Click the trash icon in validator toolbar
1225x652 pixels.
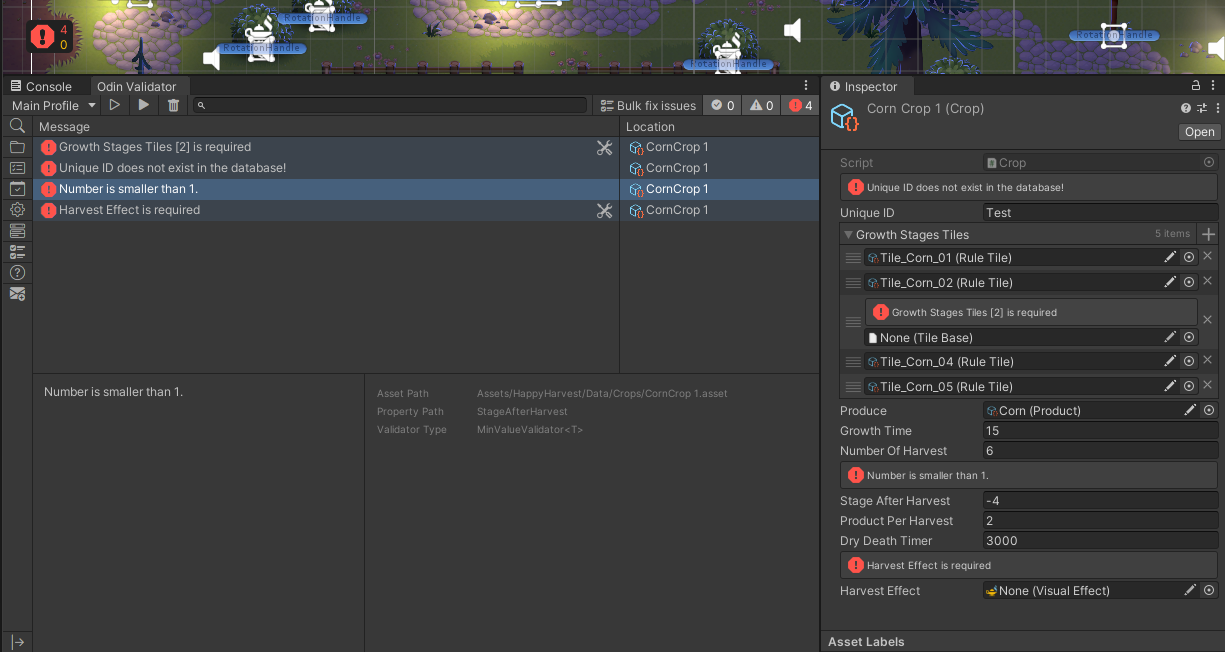click(x=173, y=106)
